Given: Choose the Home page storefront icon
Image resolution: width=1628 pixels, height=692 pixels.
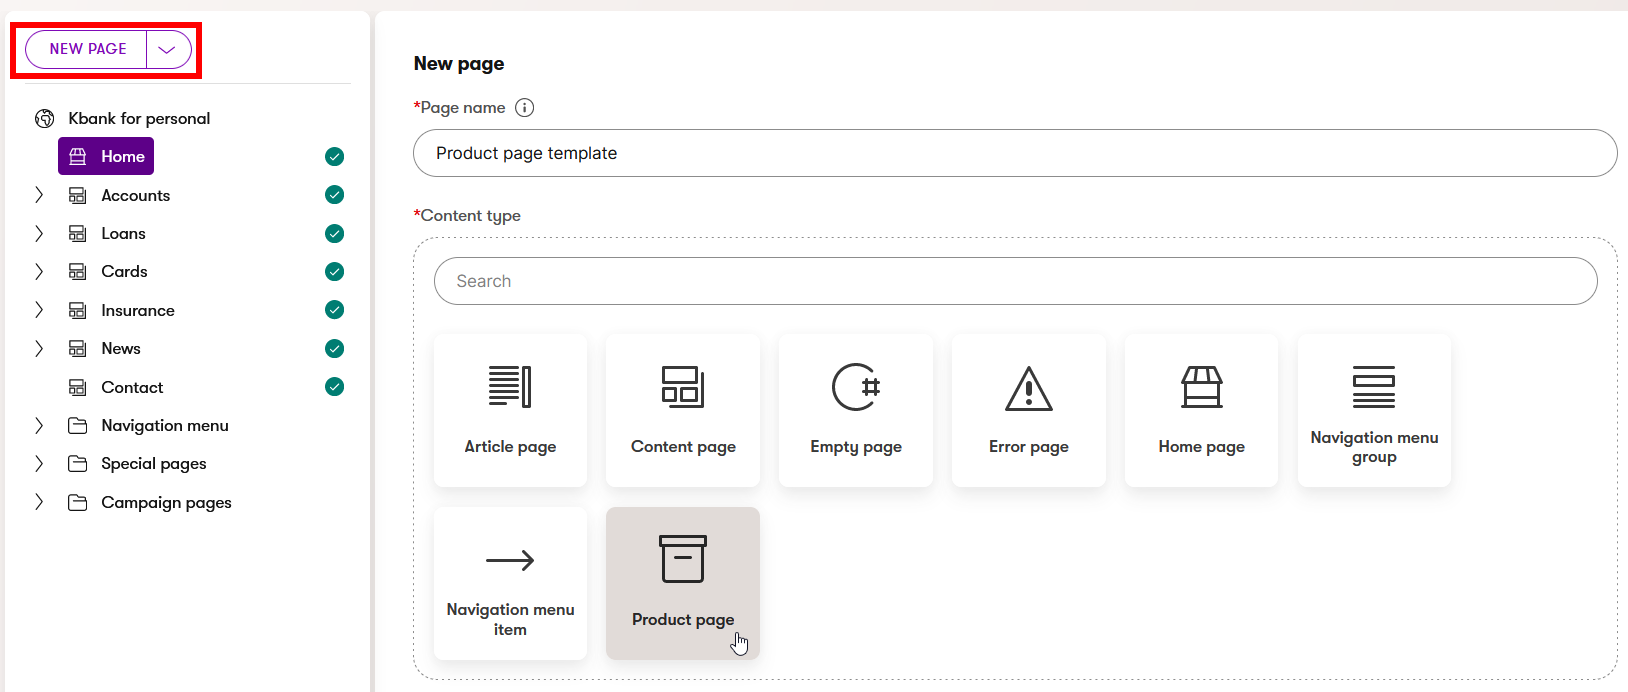Looking at the screenshot, I should click(1201, 387).
